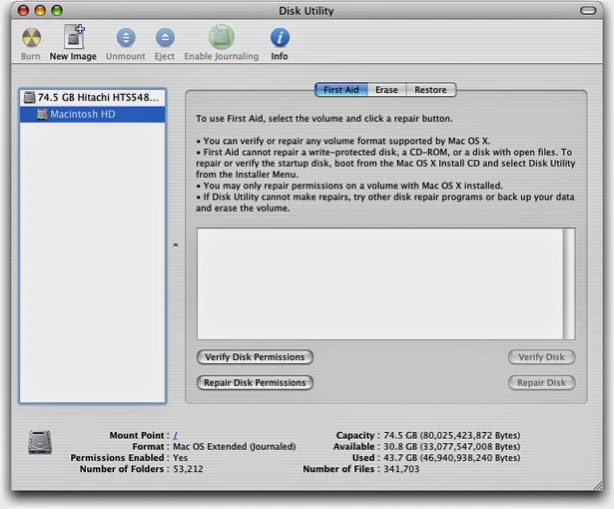Viewport: 614px width, 509px height.
Task: Open the Restore tab
Action: 431,90
